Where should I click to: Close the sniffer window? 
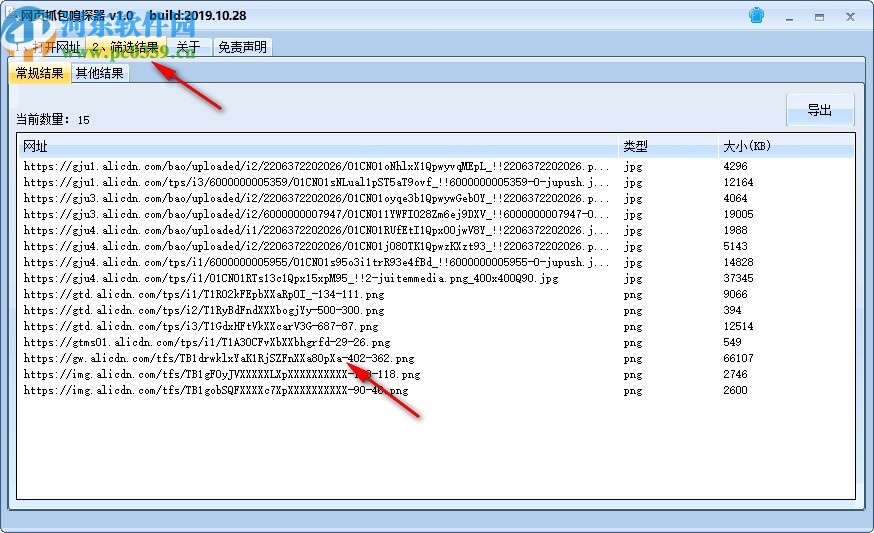pyautogui.click(x=850, y=17)
